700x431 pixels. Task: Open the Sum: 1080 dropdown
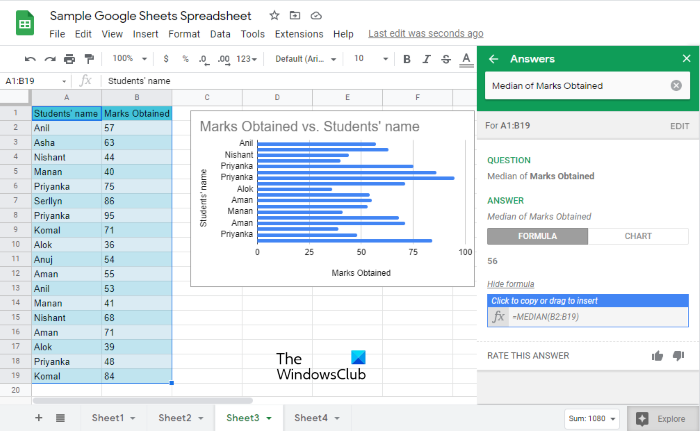(592, 418)
